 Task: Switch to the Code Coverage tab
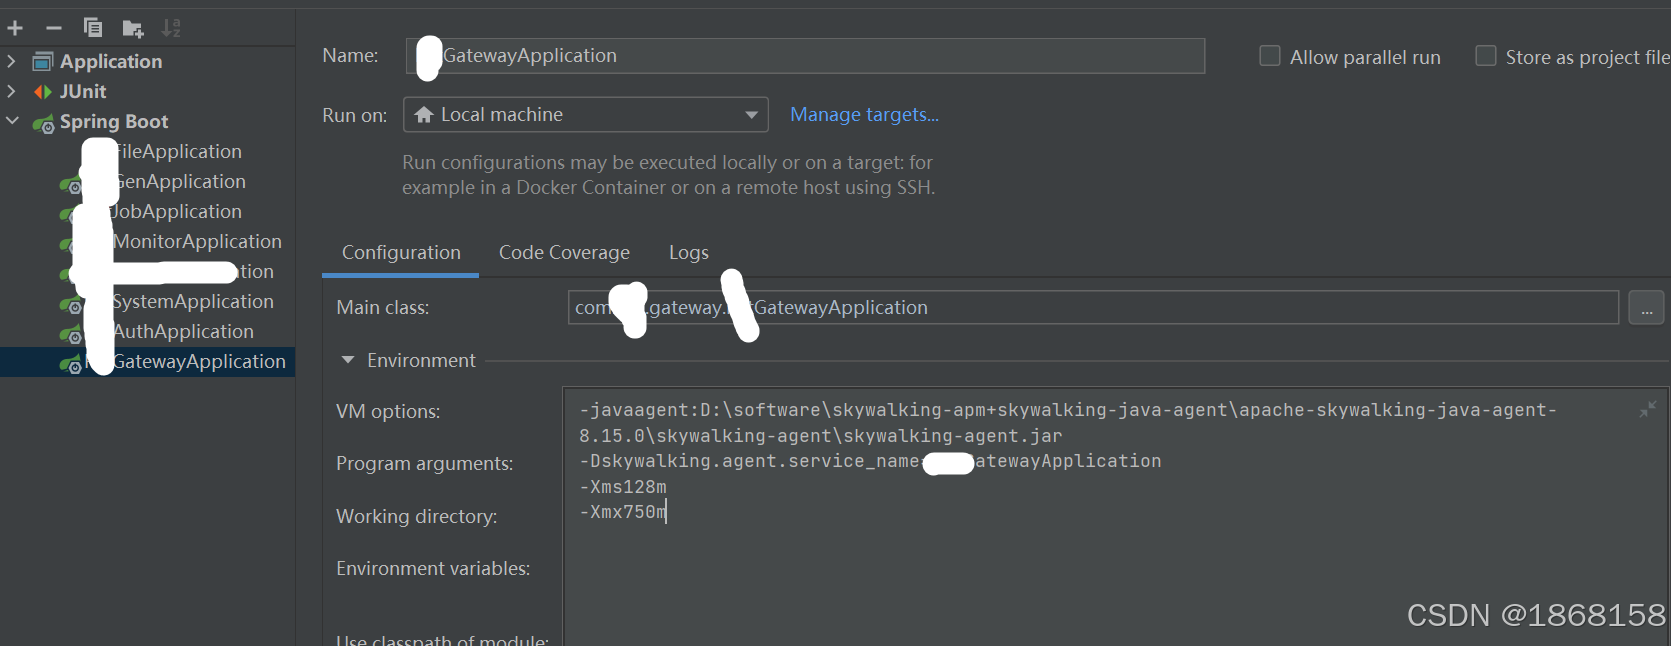(564, 253)
